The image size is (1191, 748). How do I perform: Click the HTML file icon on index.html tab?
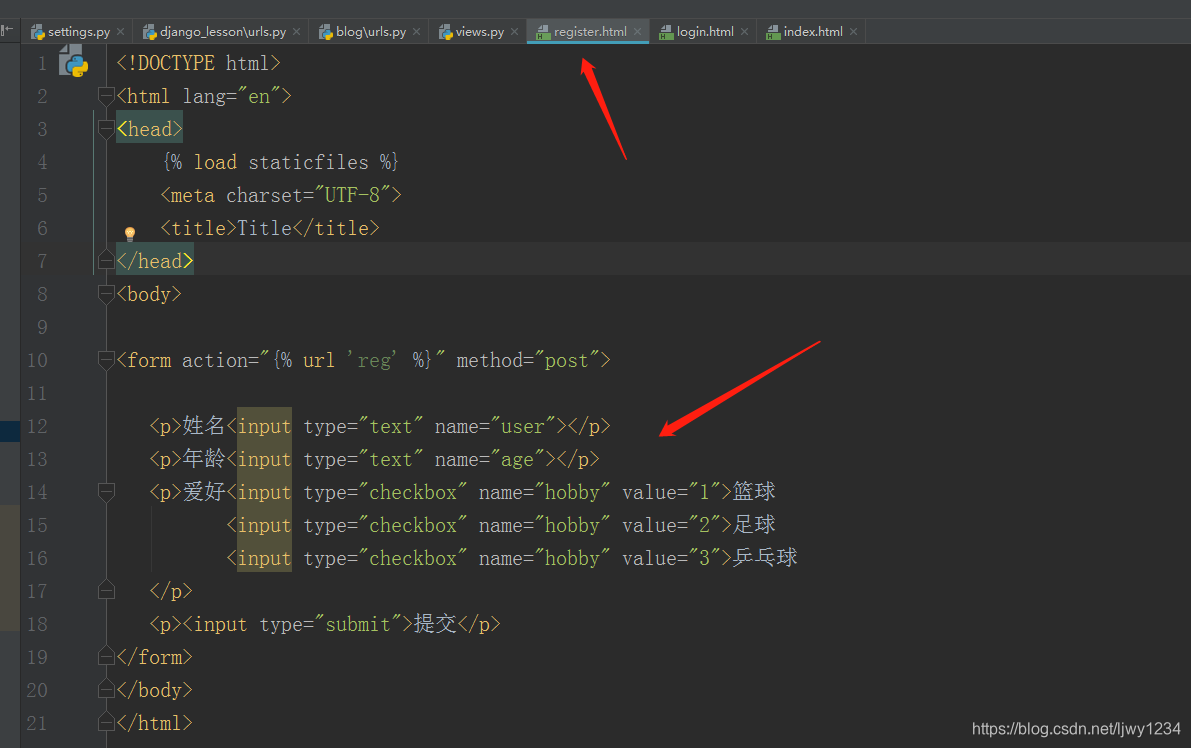tap(773, 32)
